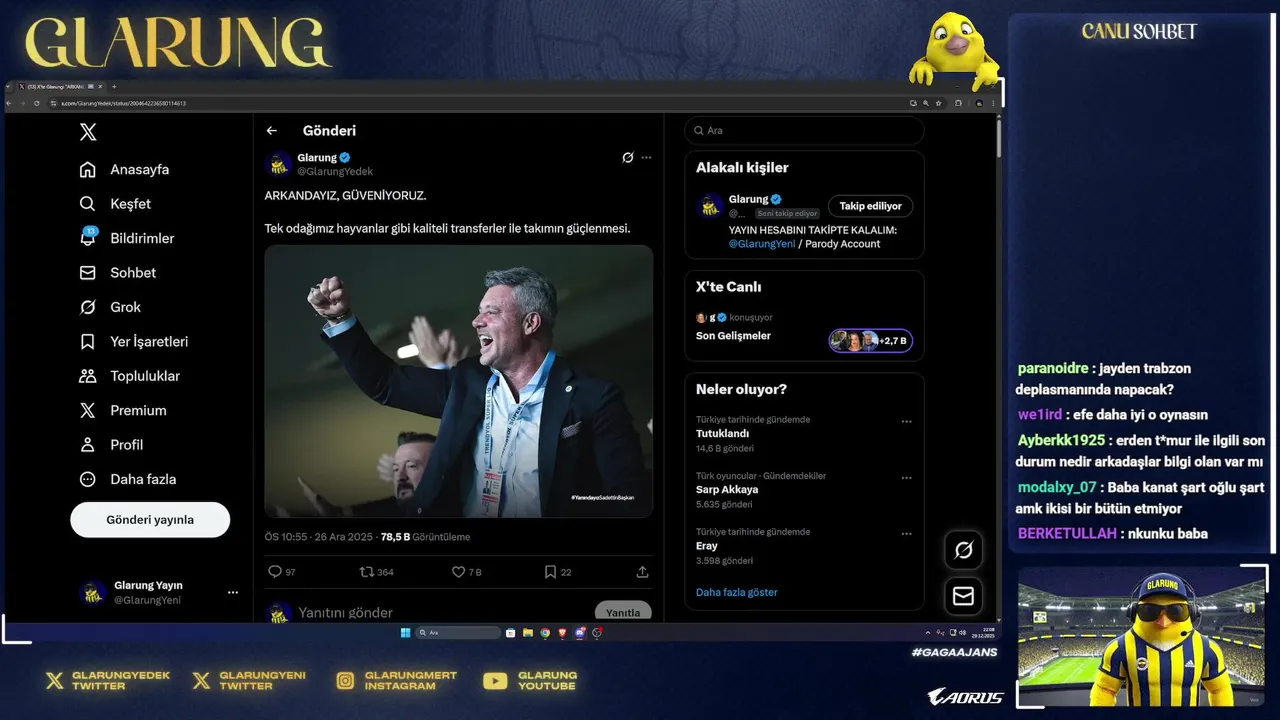Click the share icon on the post
Screen dimensions: 1280x720
click(x=642, y=572)
